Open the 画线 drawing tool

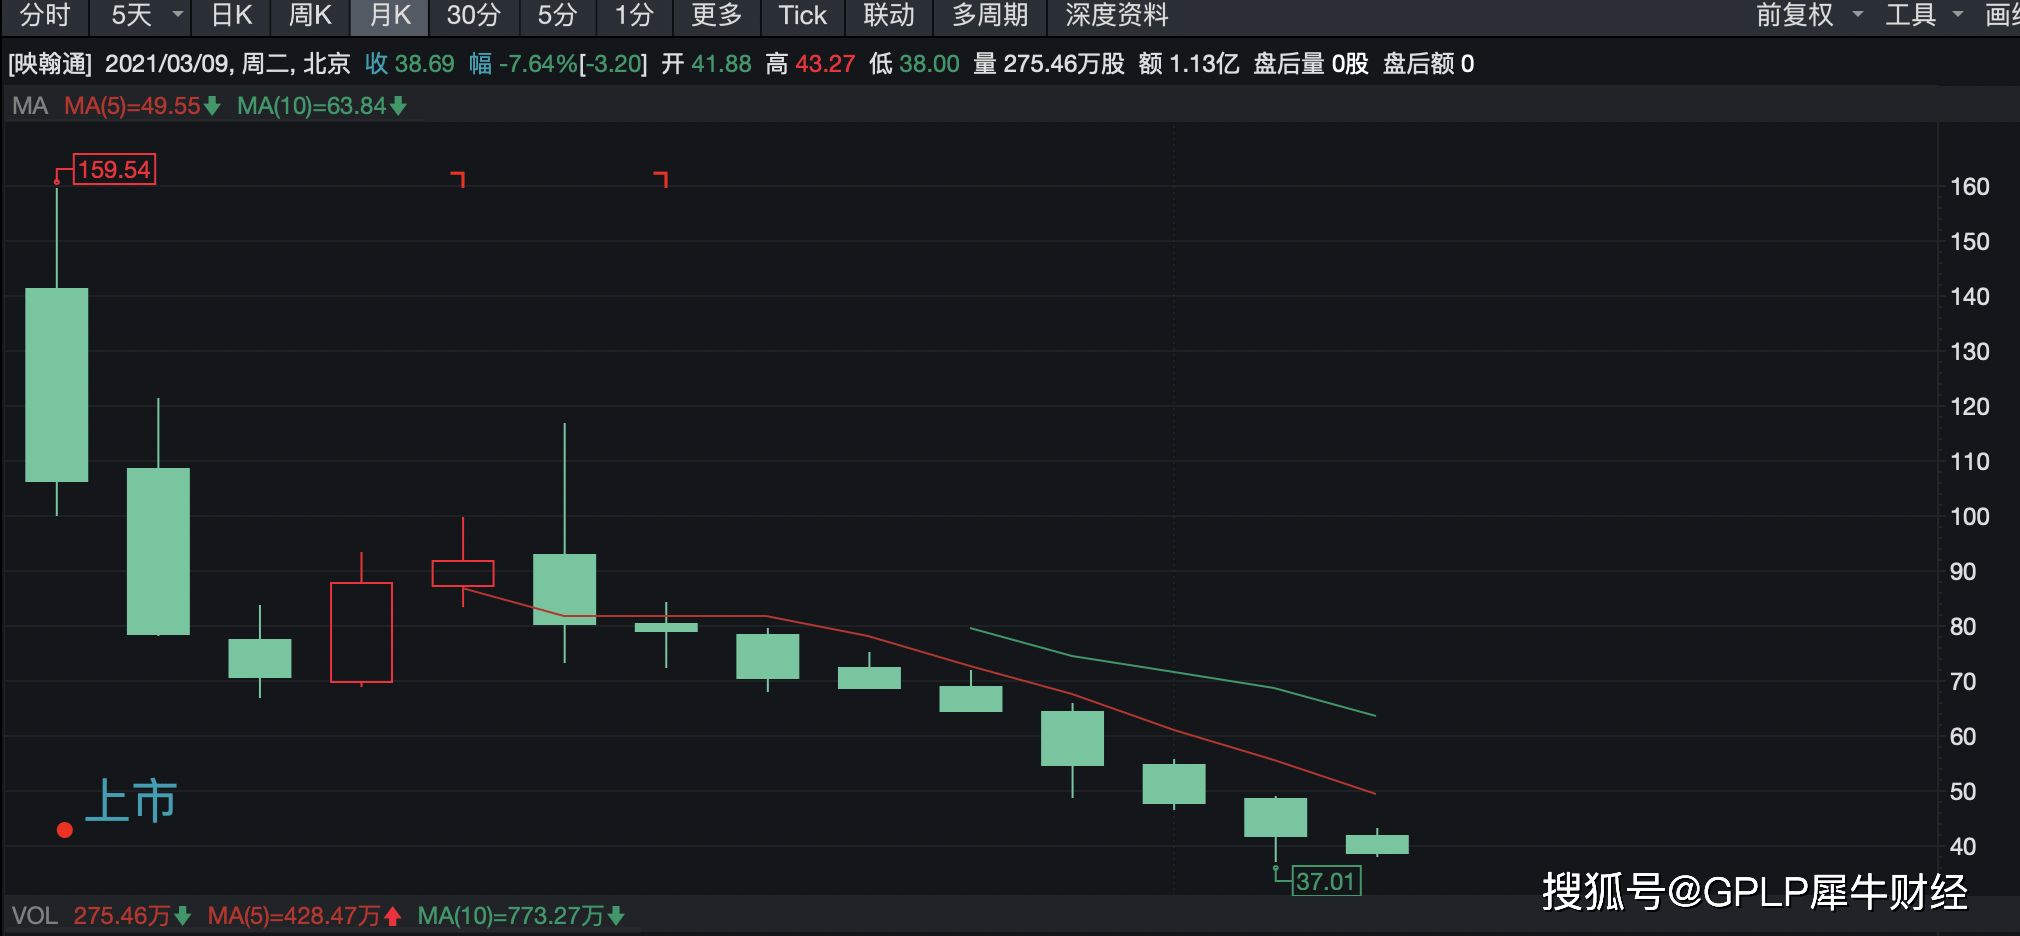[2003, 16]
